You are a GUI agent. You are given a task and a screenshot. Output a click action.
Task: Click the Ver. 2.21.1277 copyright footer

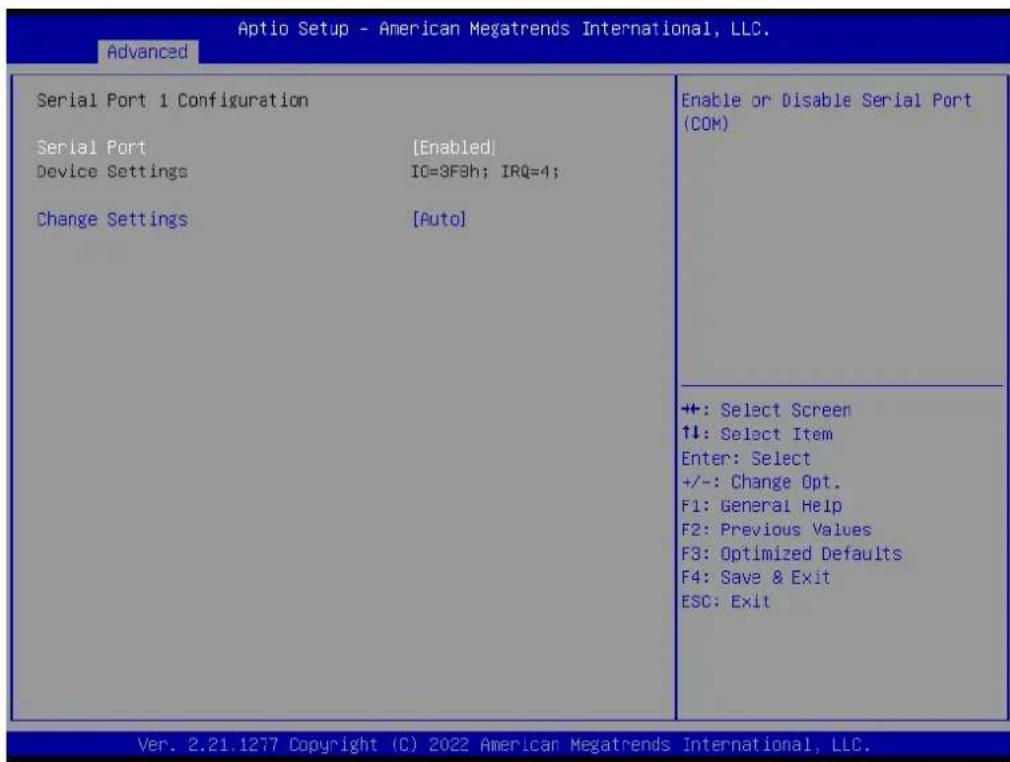(x=504, y=745)
